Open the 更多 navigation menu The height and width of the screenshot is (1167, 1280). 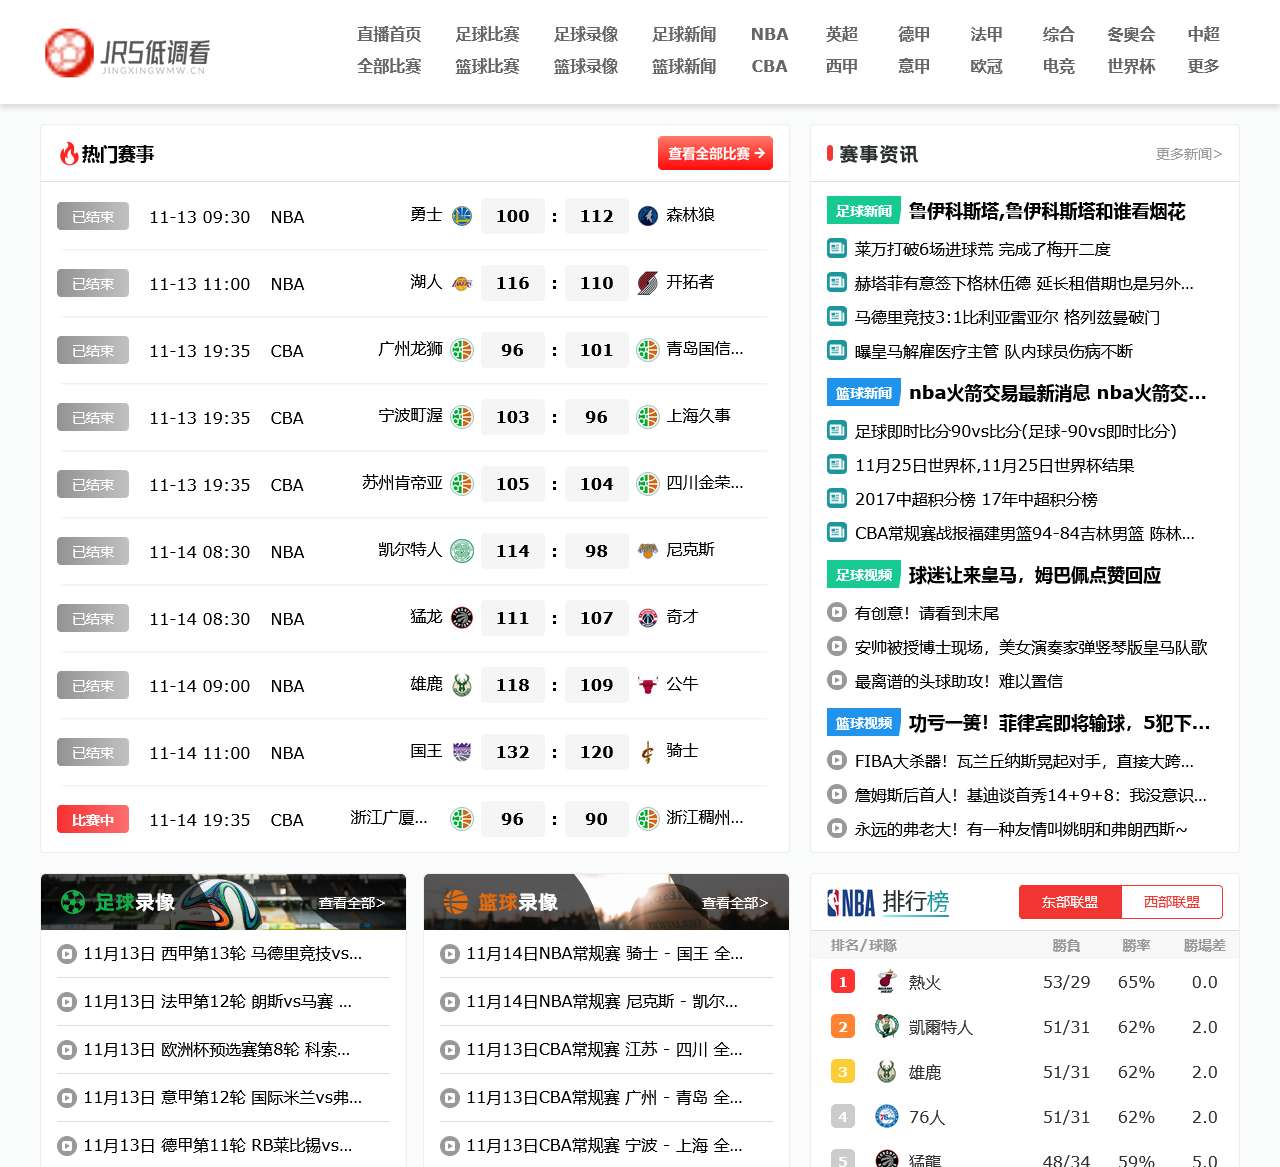tap(1203, 66)
